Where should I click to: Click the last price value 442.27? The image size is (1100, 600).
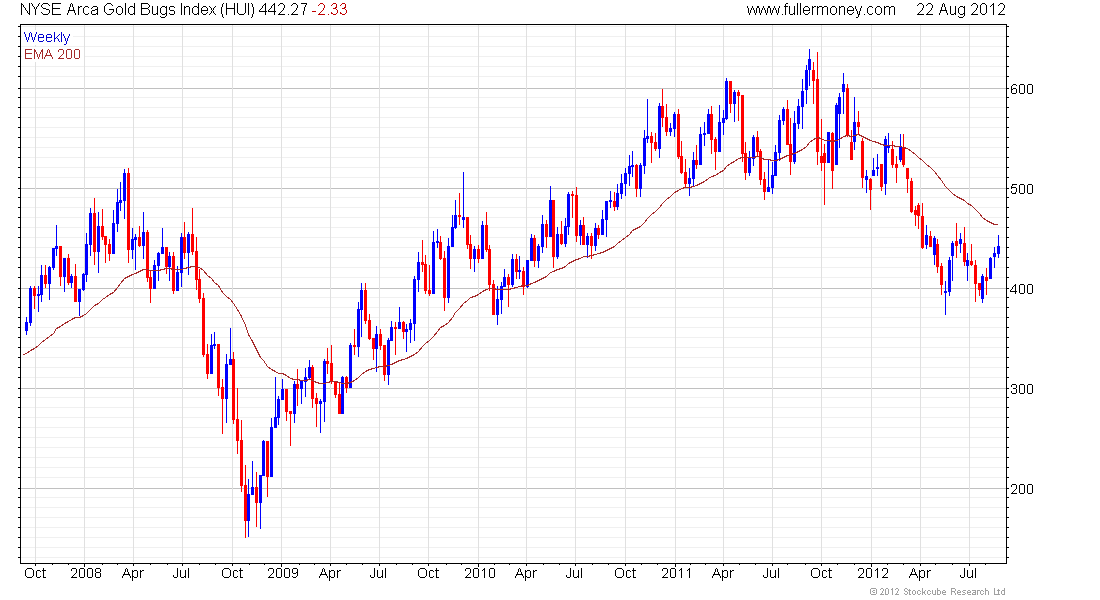tap(283, 10)
